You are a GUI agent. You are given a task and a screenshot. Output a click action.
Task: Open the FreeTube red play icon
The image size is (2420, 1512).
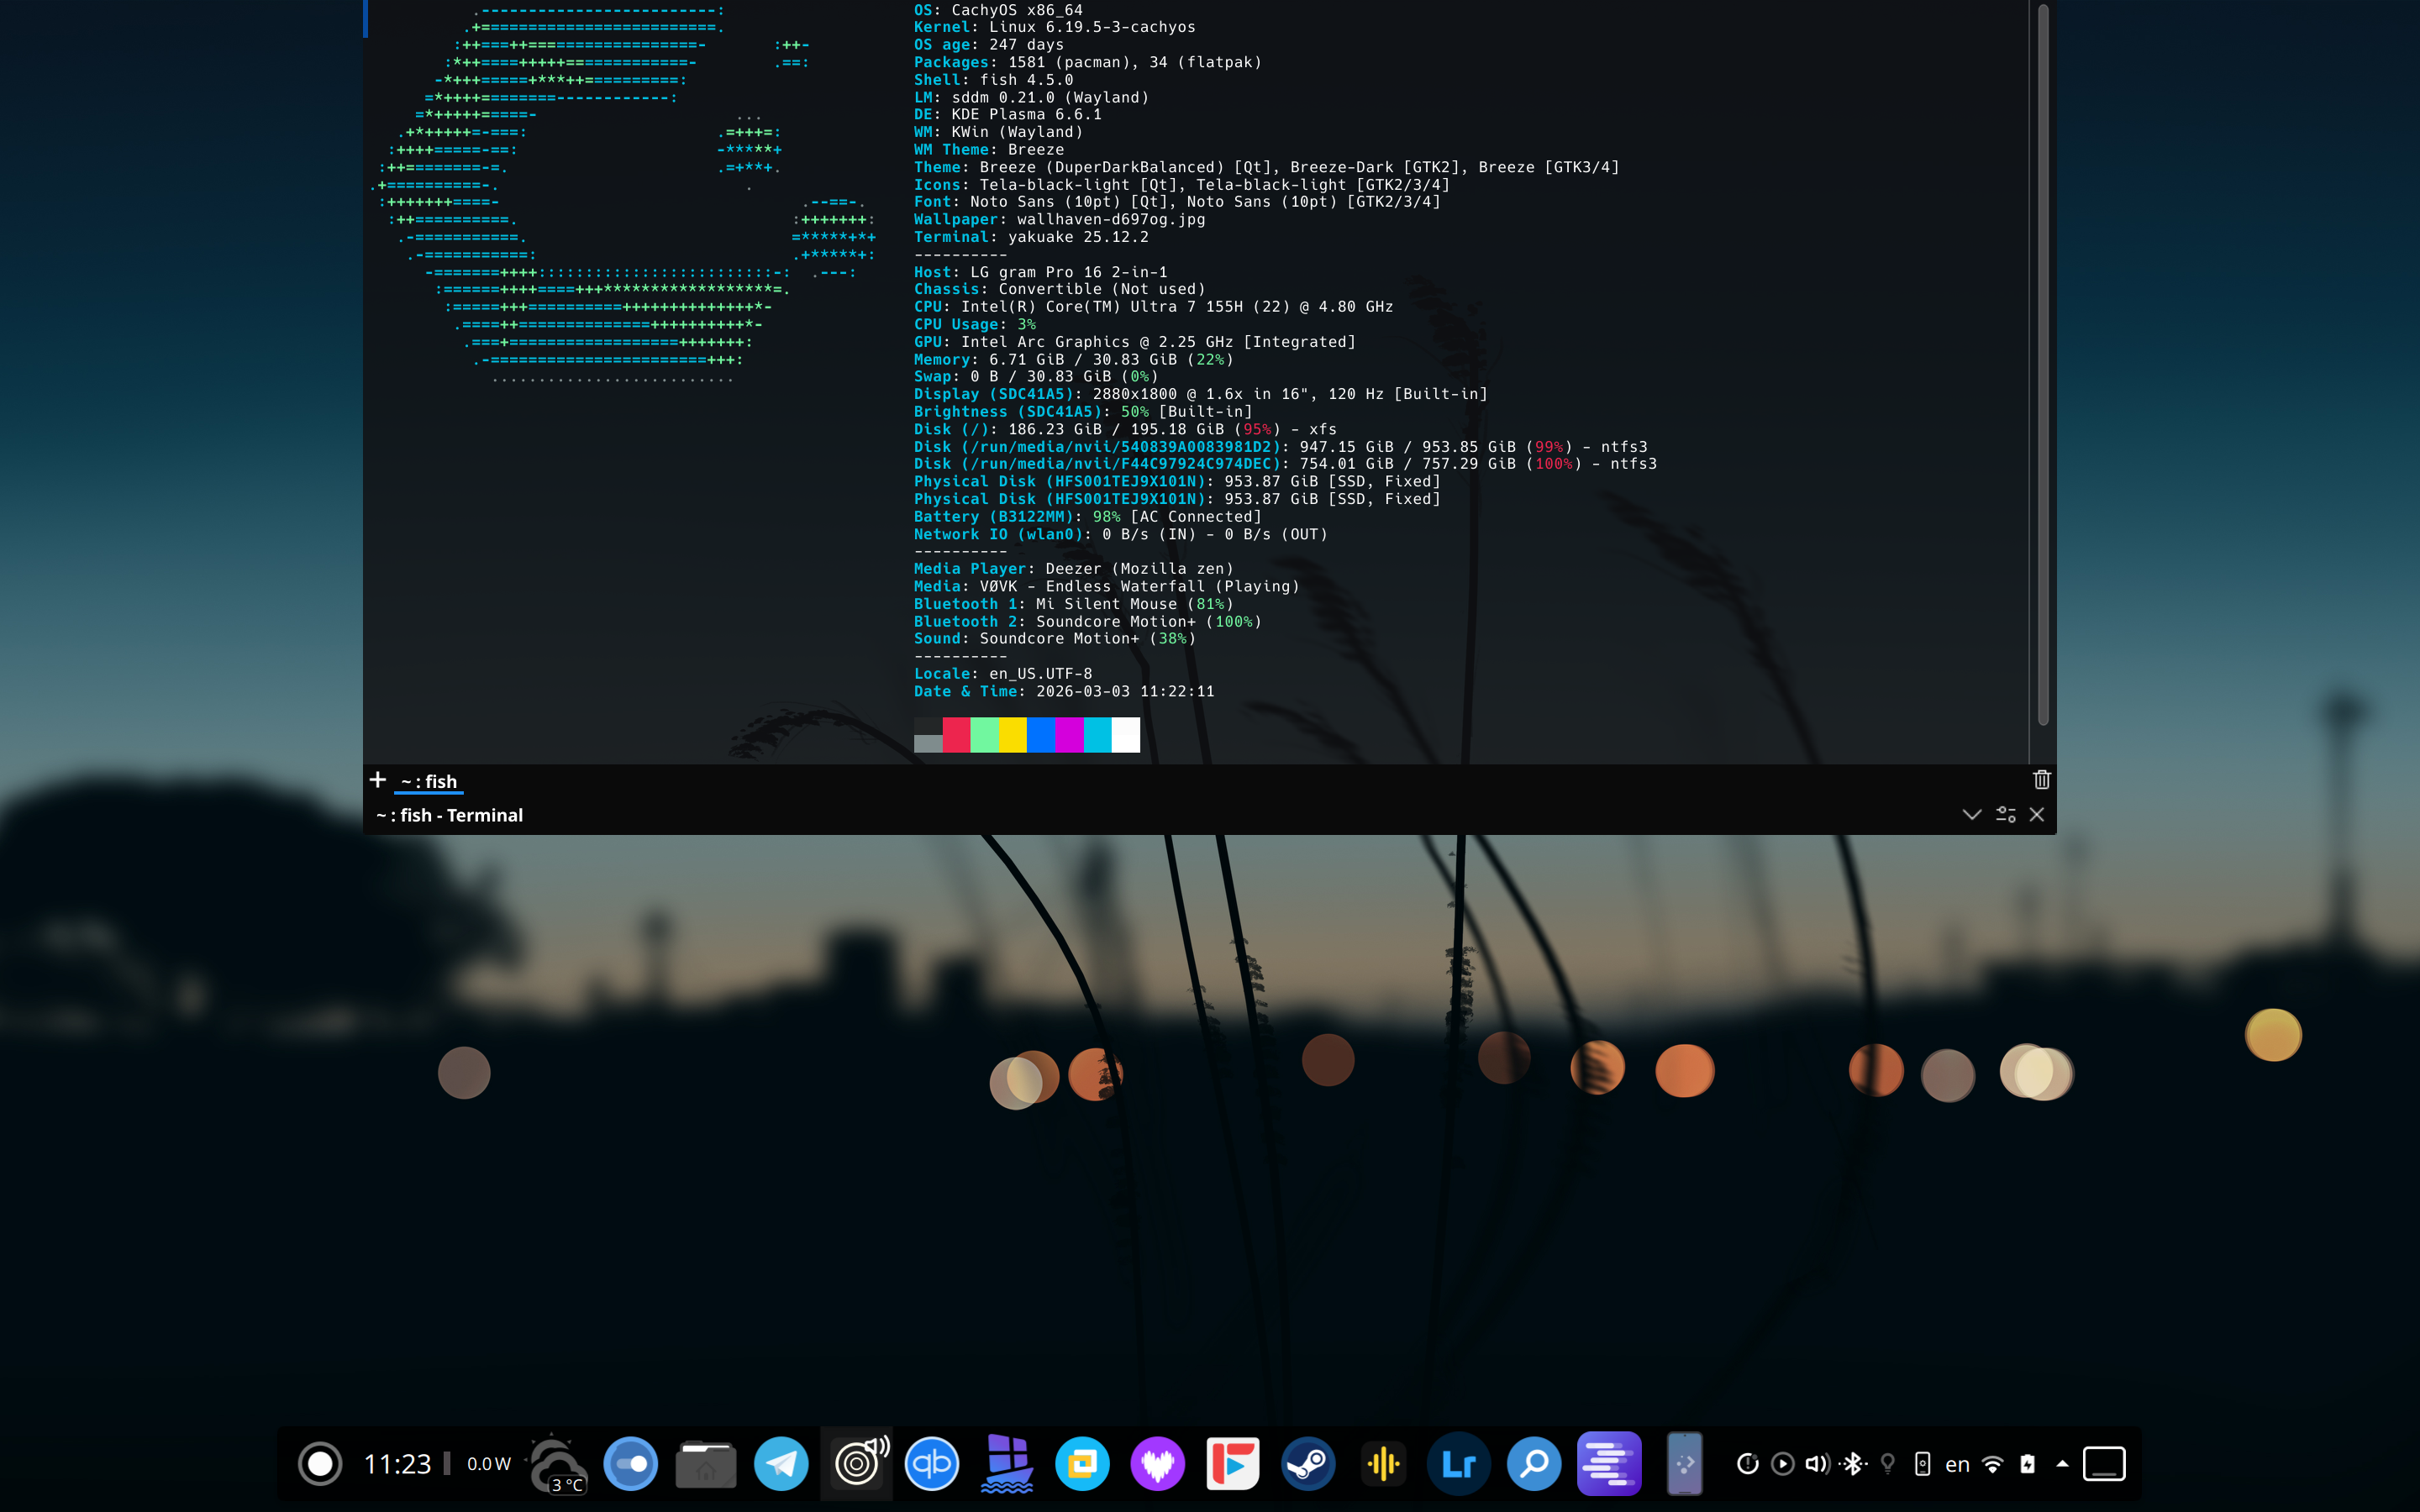(x=1232, y=1464)
